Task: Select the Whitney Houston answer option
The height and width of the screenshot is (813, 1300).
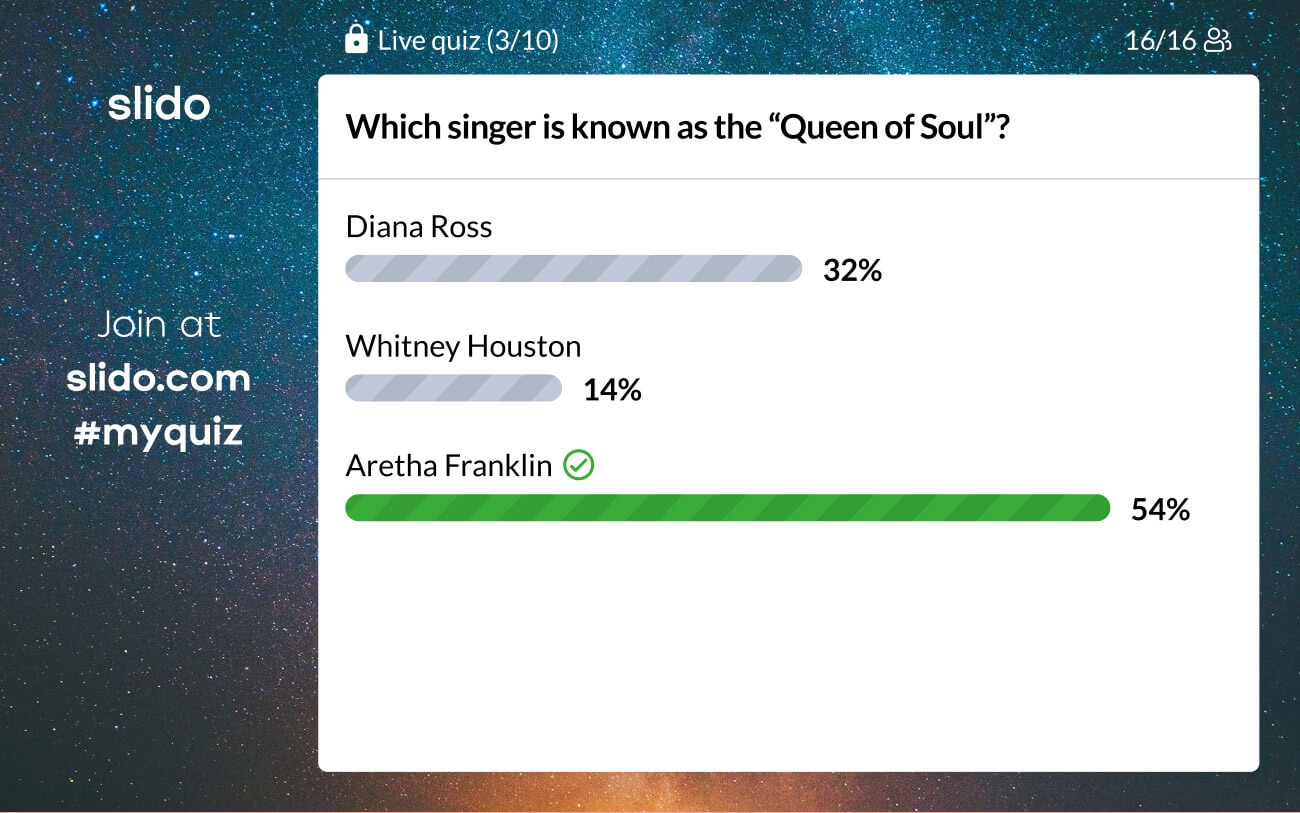Action: pyautogui.click(x=463, y=346)
